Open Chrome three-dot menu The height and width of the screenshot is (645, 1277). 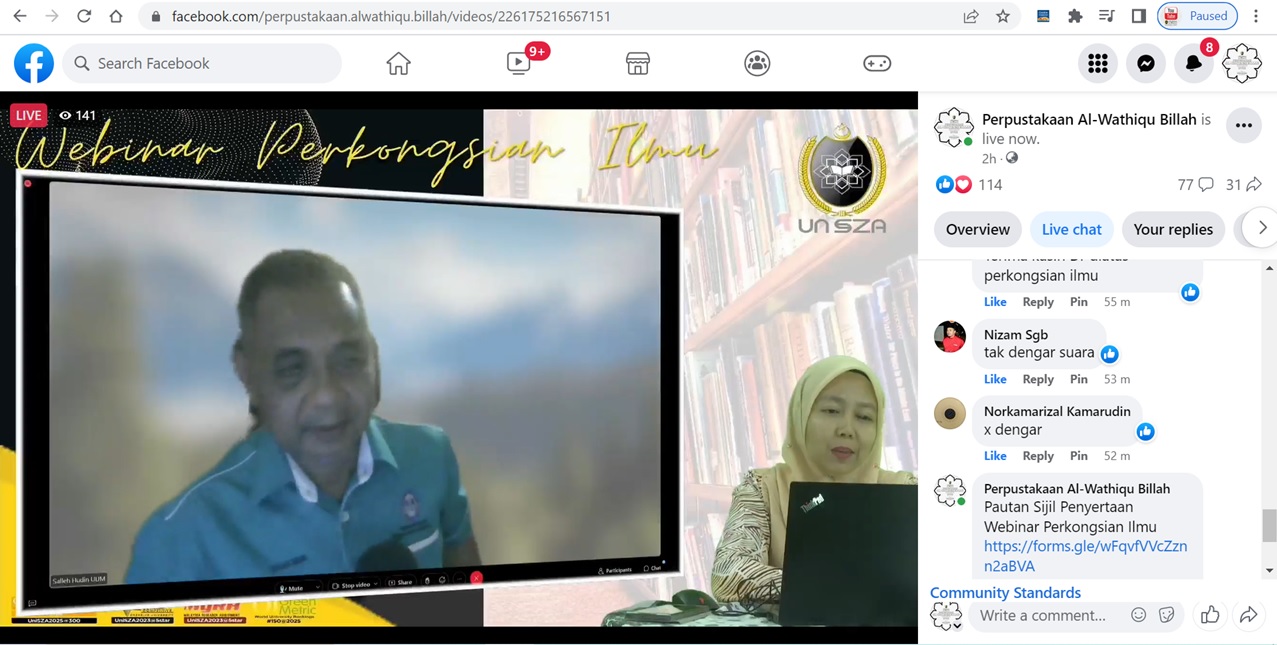tap(1256, 16)
